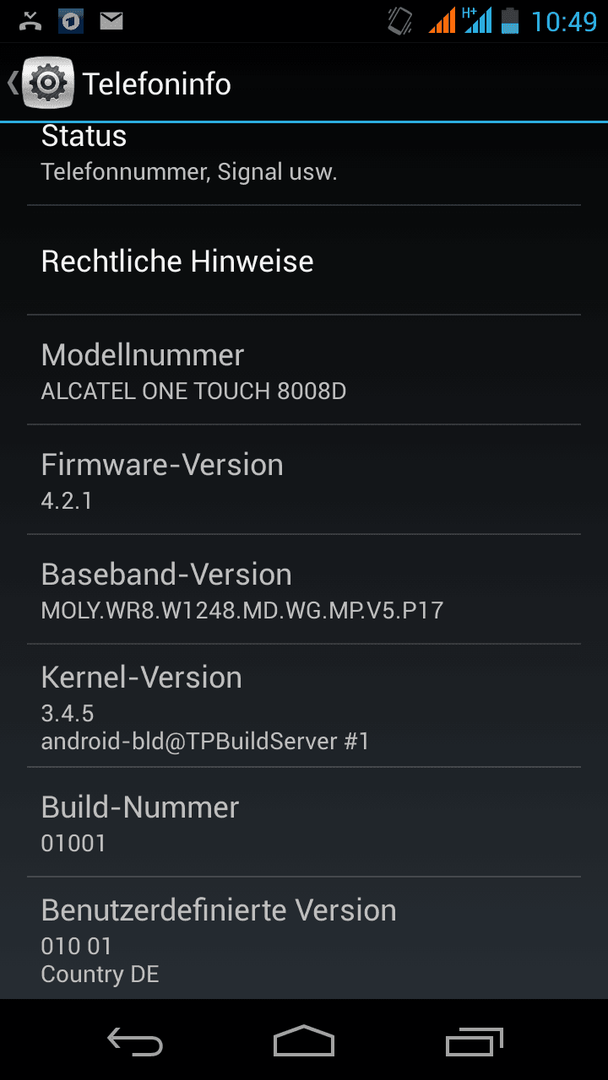Tap the vibrate mode icon
The image size is (608, 1080).
[399, 21]
